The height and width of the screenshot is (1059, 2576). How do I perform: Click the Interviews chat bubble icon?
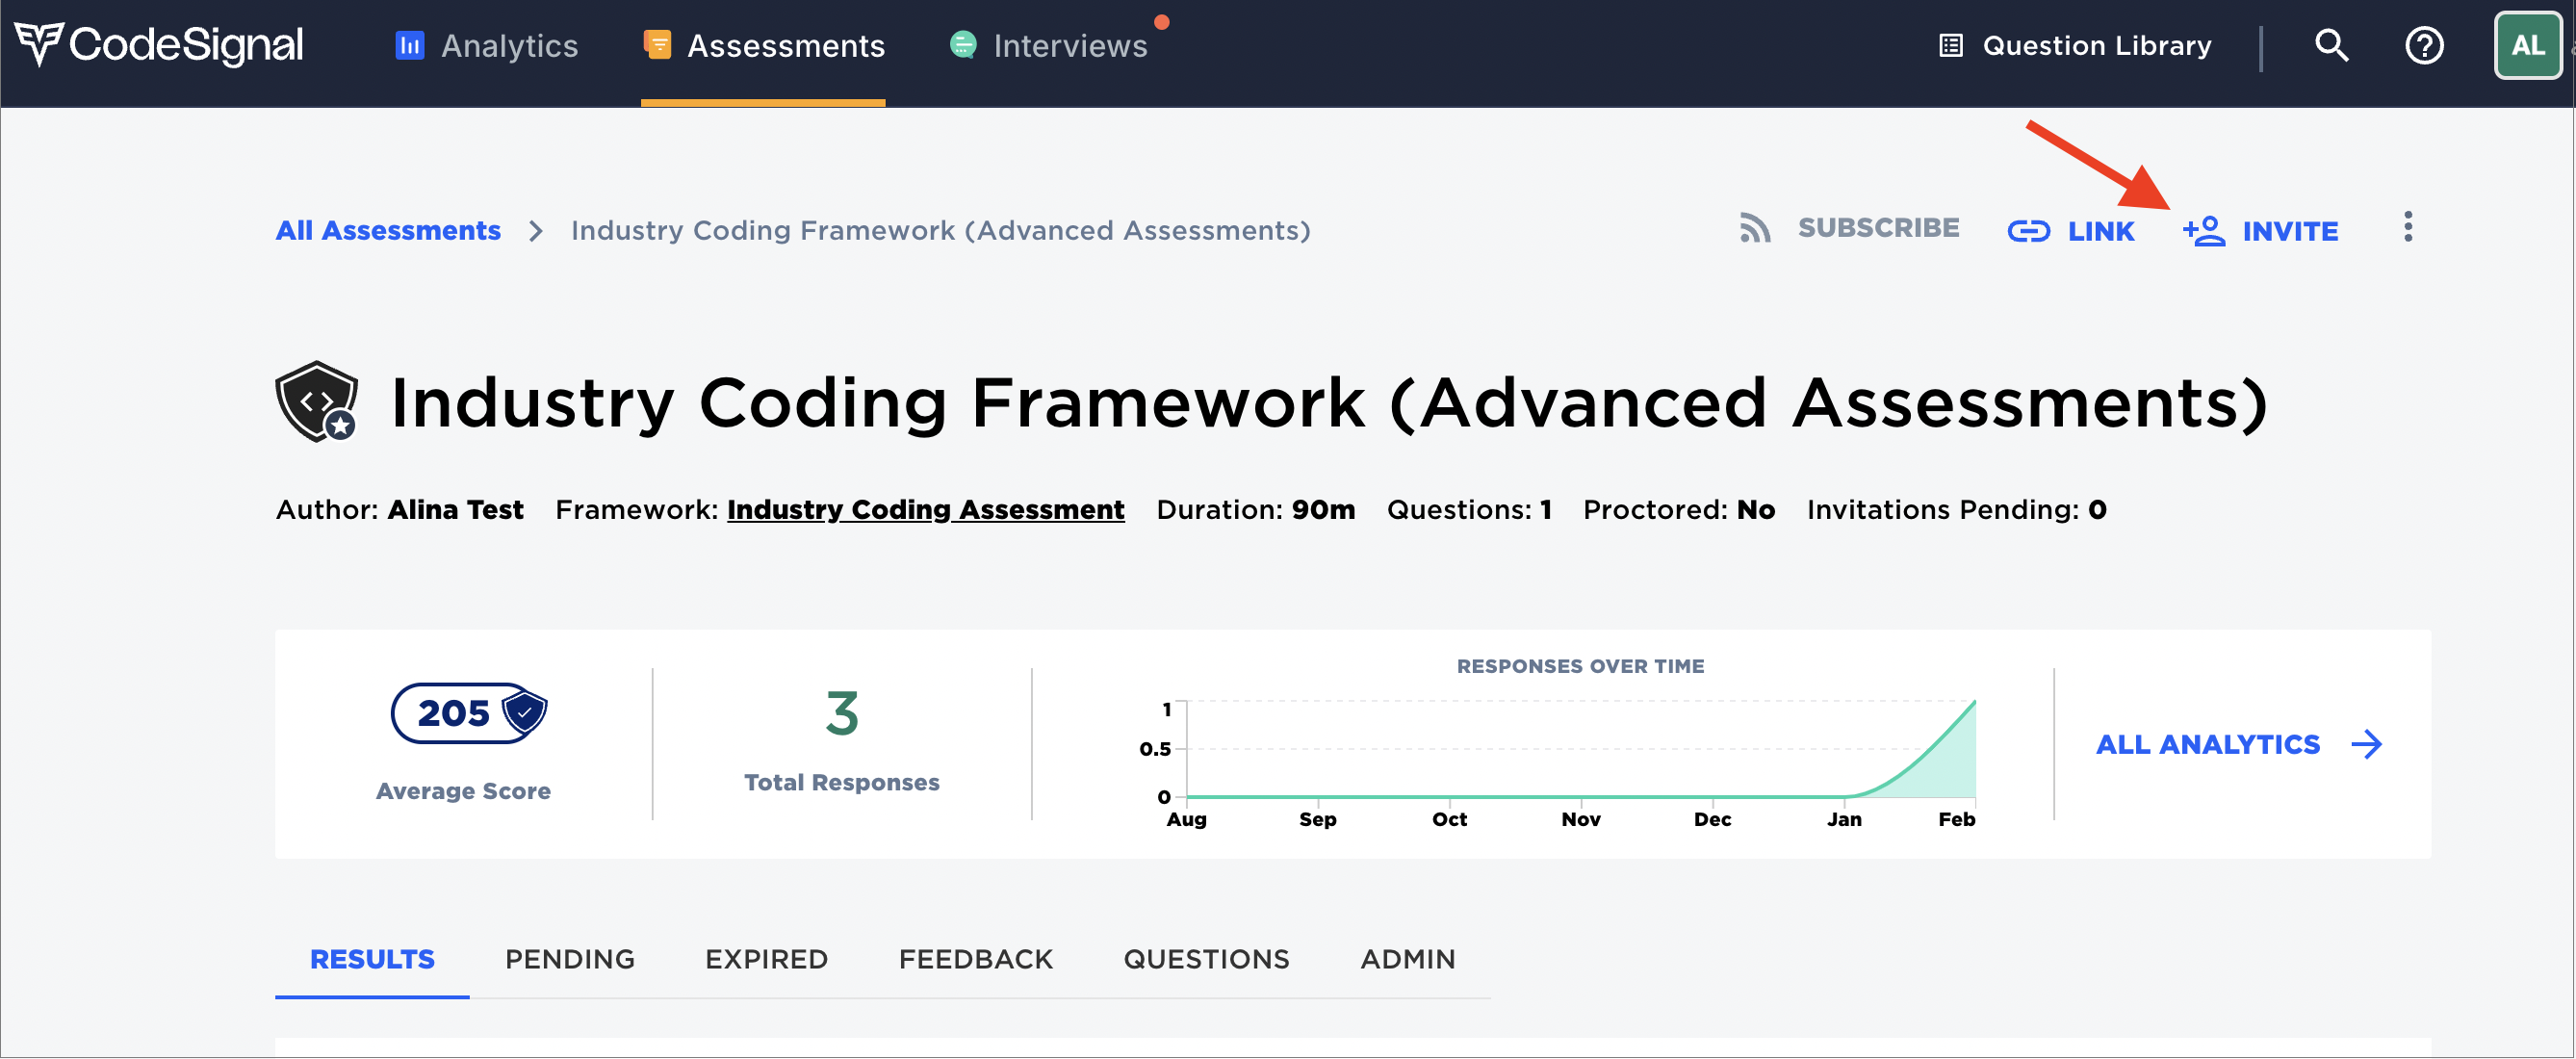[963, 45]
